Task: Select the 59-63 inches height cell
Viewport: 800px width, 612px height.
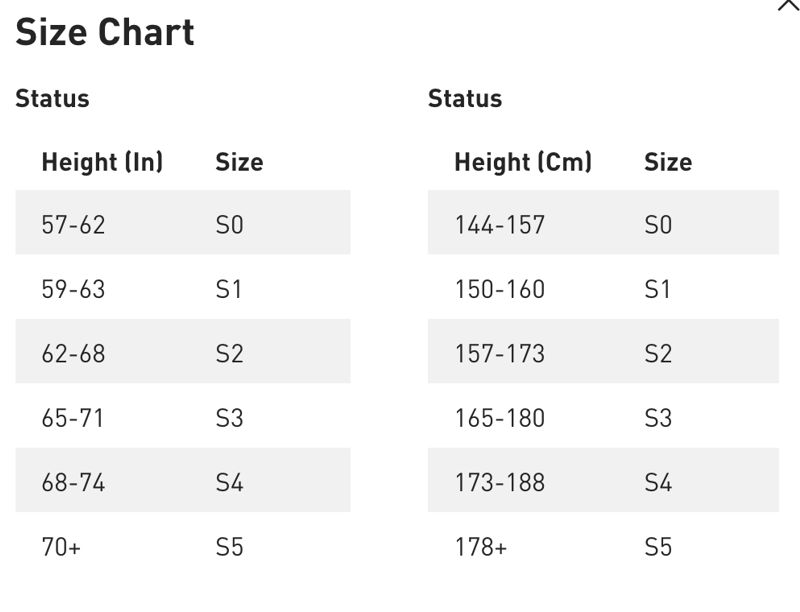Action: point(73,290)
